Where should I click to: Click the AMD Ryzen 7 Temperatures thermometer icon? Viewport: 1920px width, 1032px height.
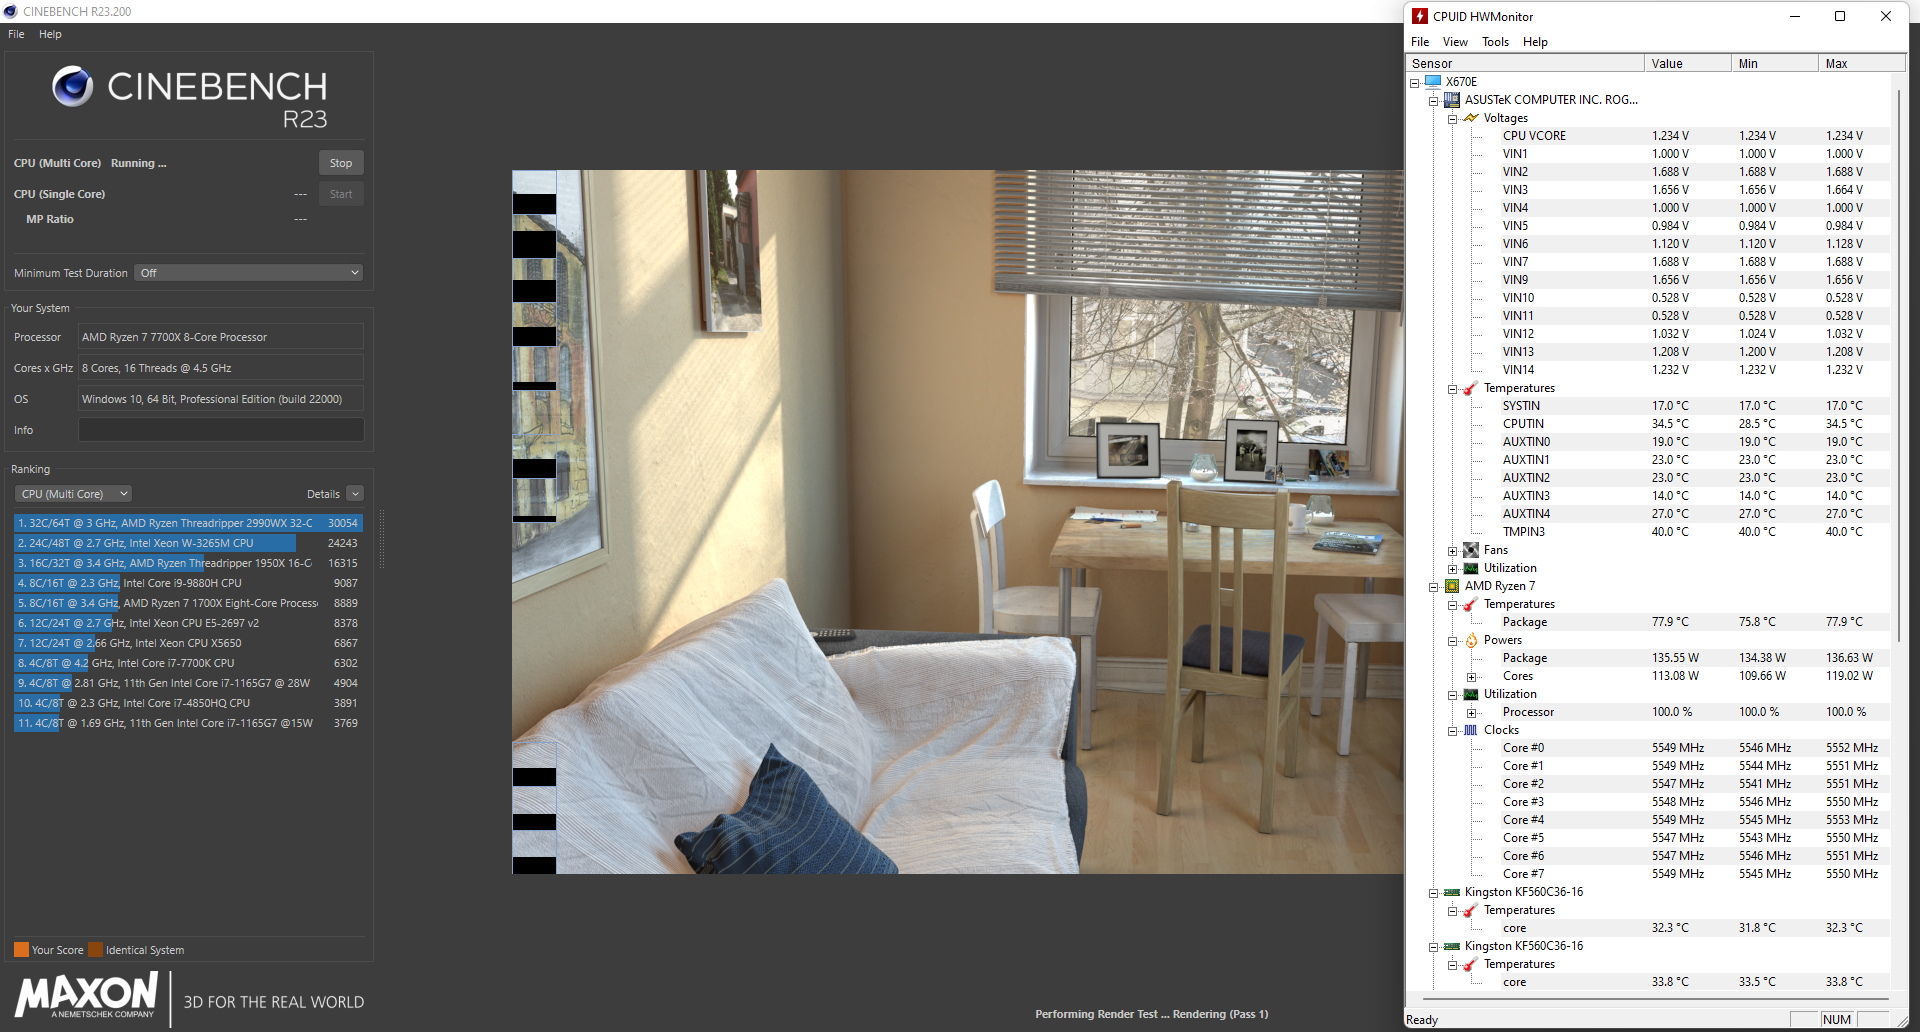click(1471, 604)
